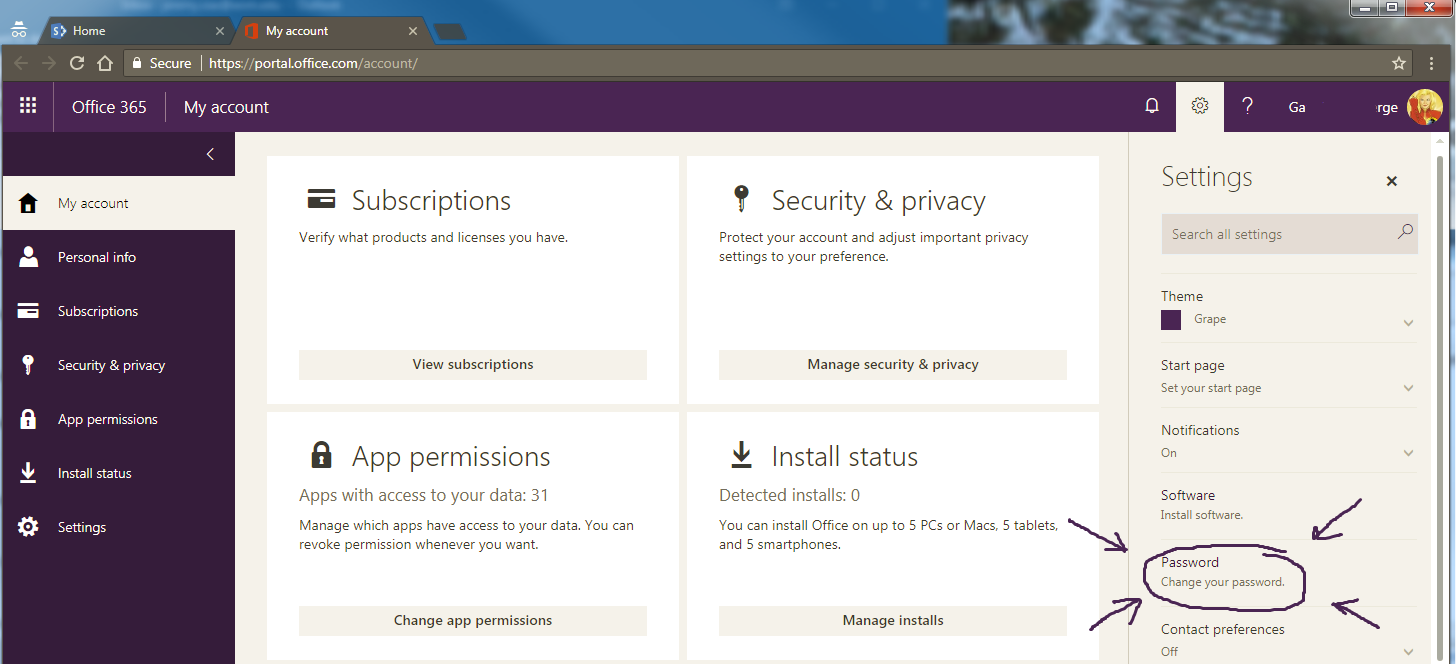1456x664 pixels.
Task: Open Install status in sidebar
Action: 119,473
